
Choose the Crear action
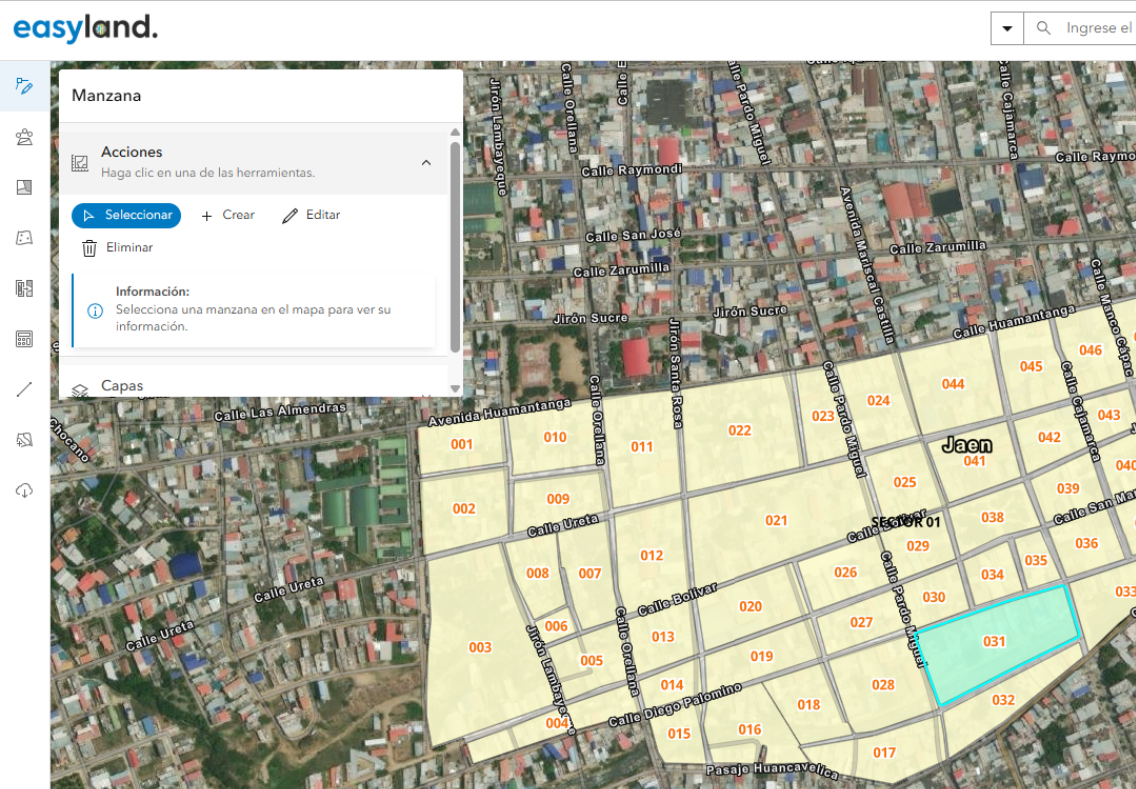[228, 215]
